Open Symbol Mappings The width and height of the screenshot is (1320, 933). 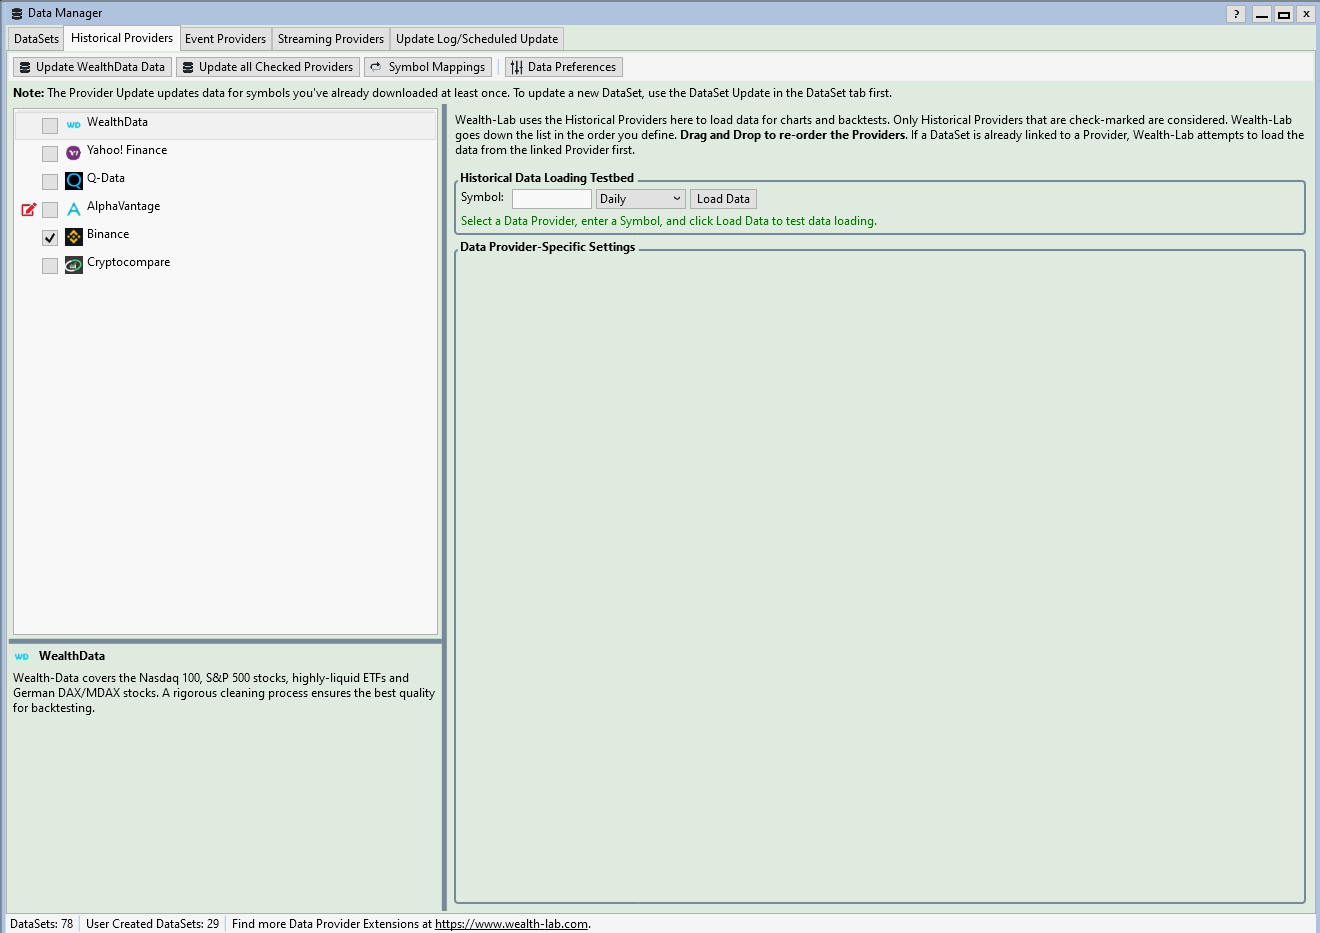tap(428, 67)
